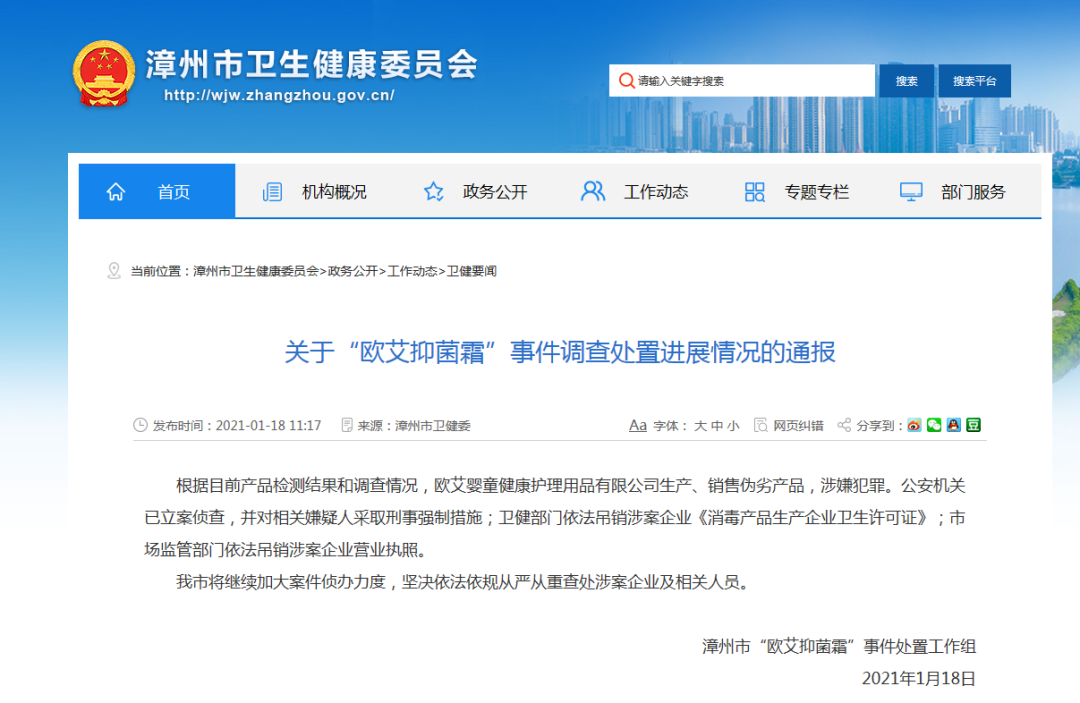Click the star icon beside 政务公开

coord(433,191)
